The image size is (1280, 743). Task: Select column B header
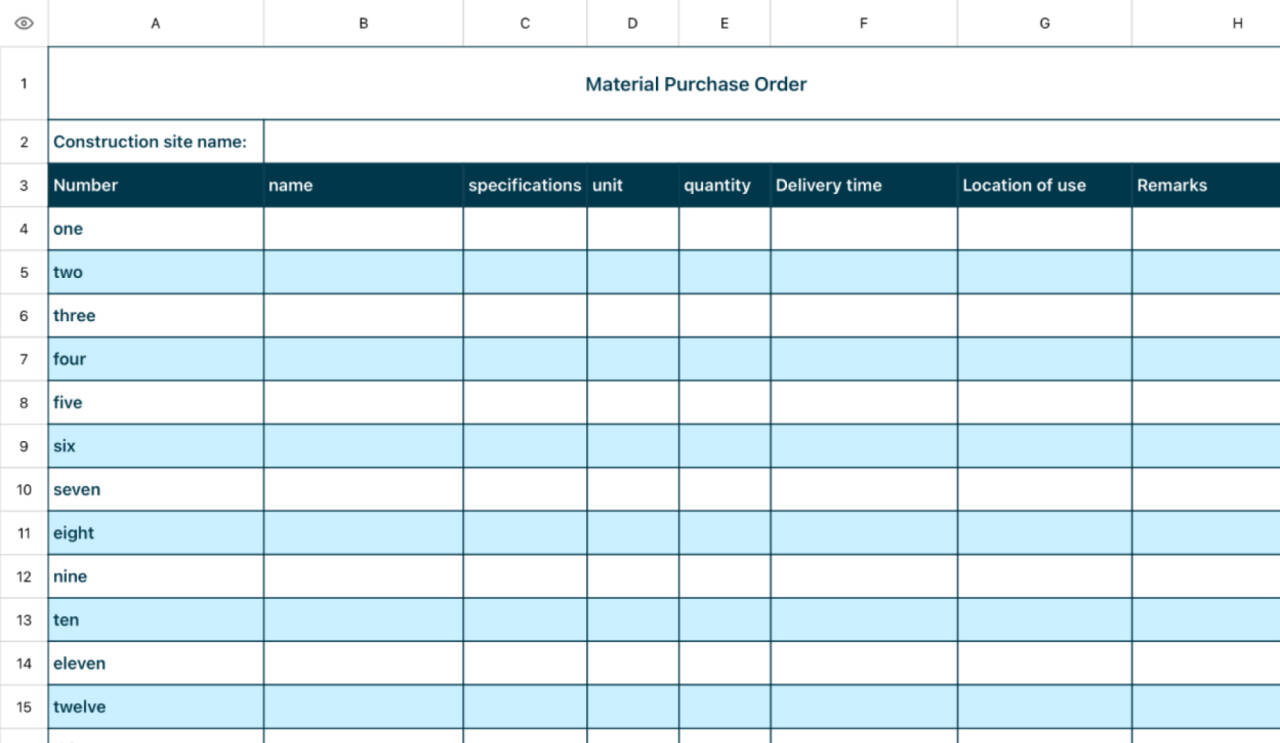[x=364, y=23]
